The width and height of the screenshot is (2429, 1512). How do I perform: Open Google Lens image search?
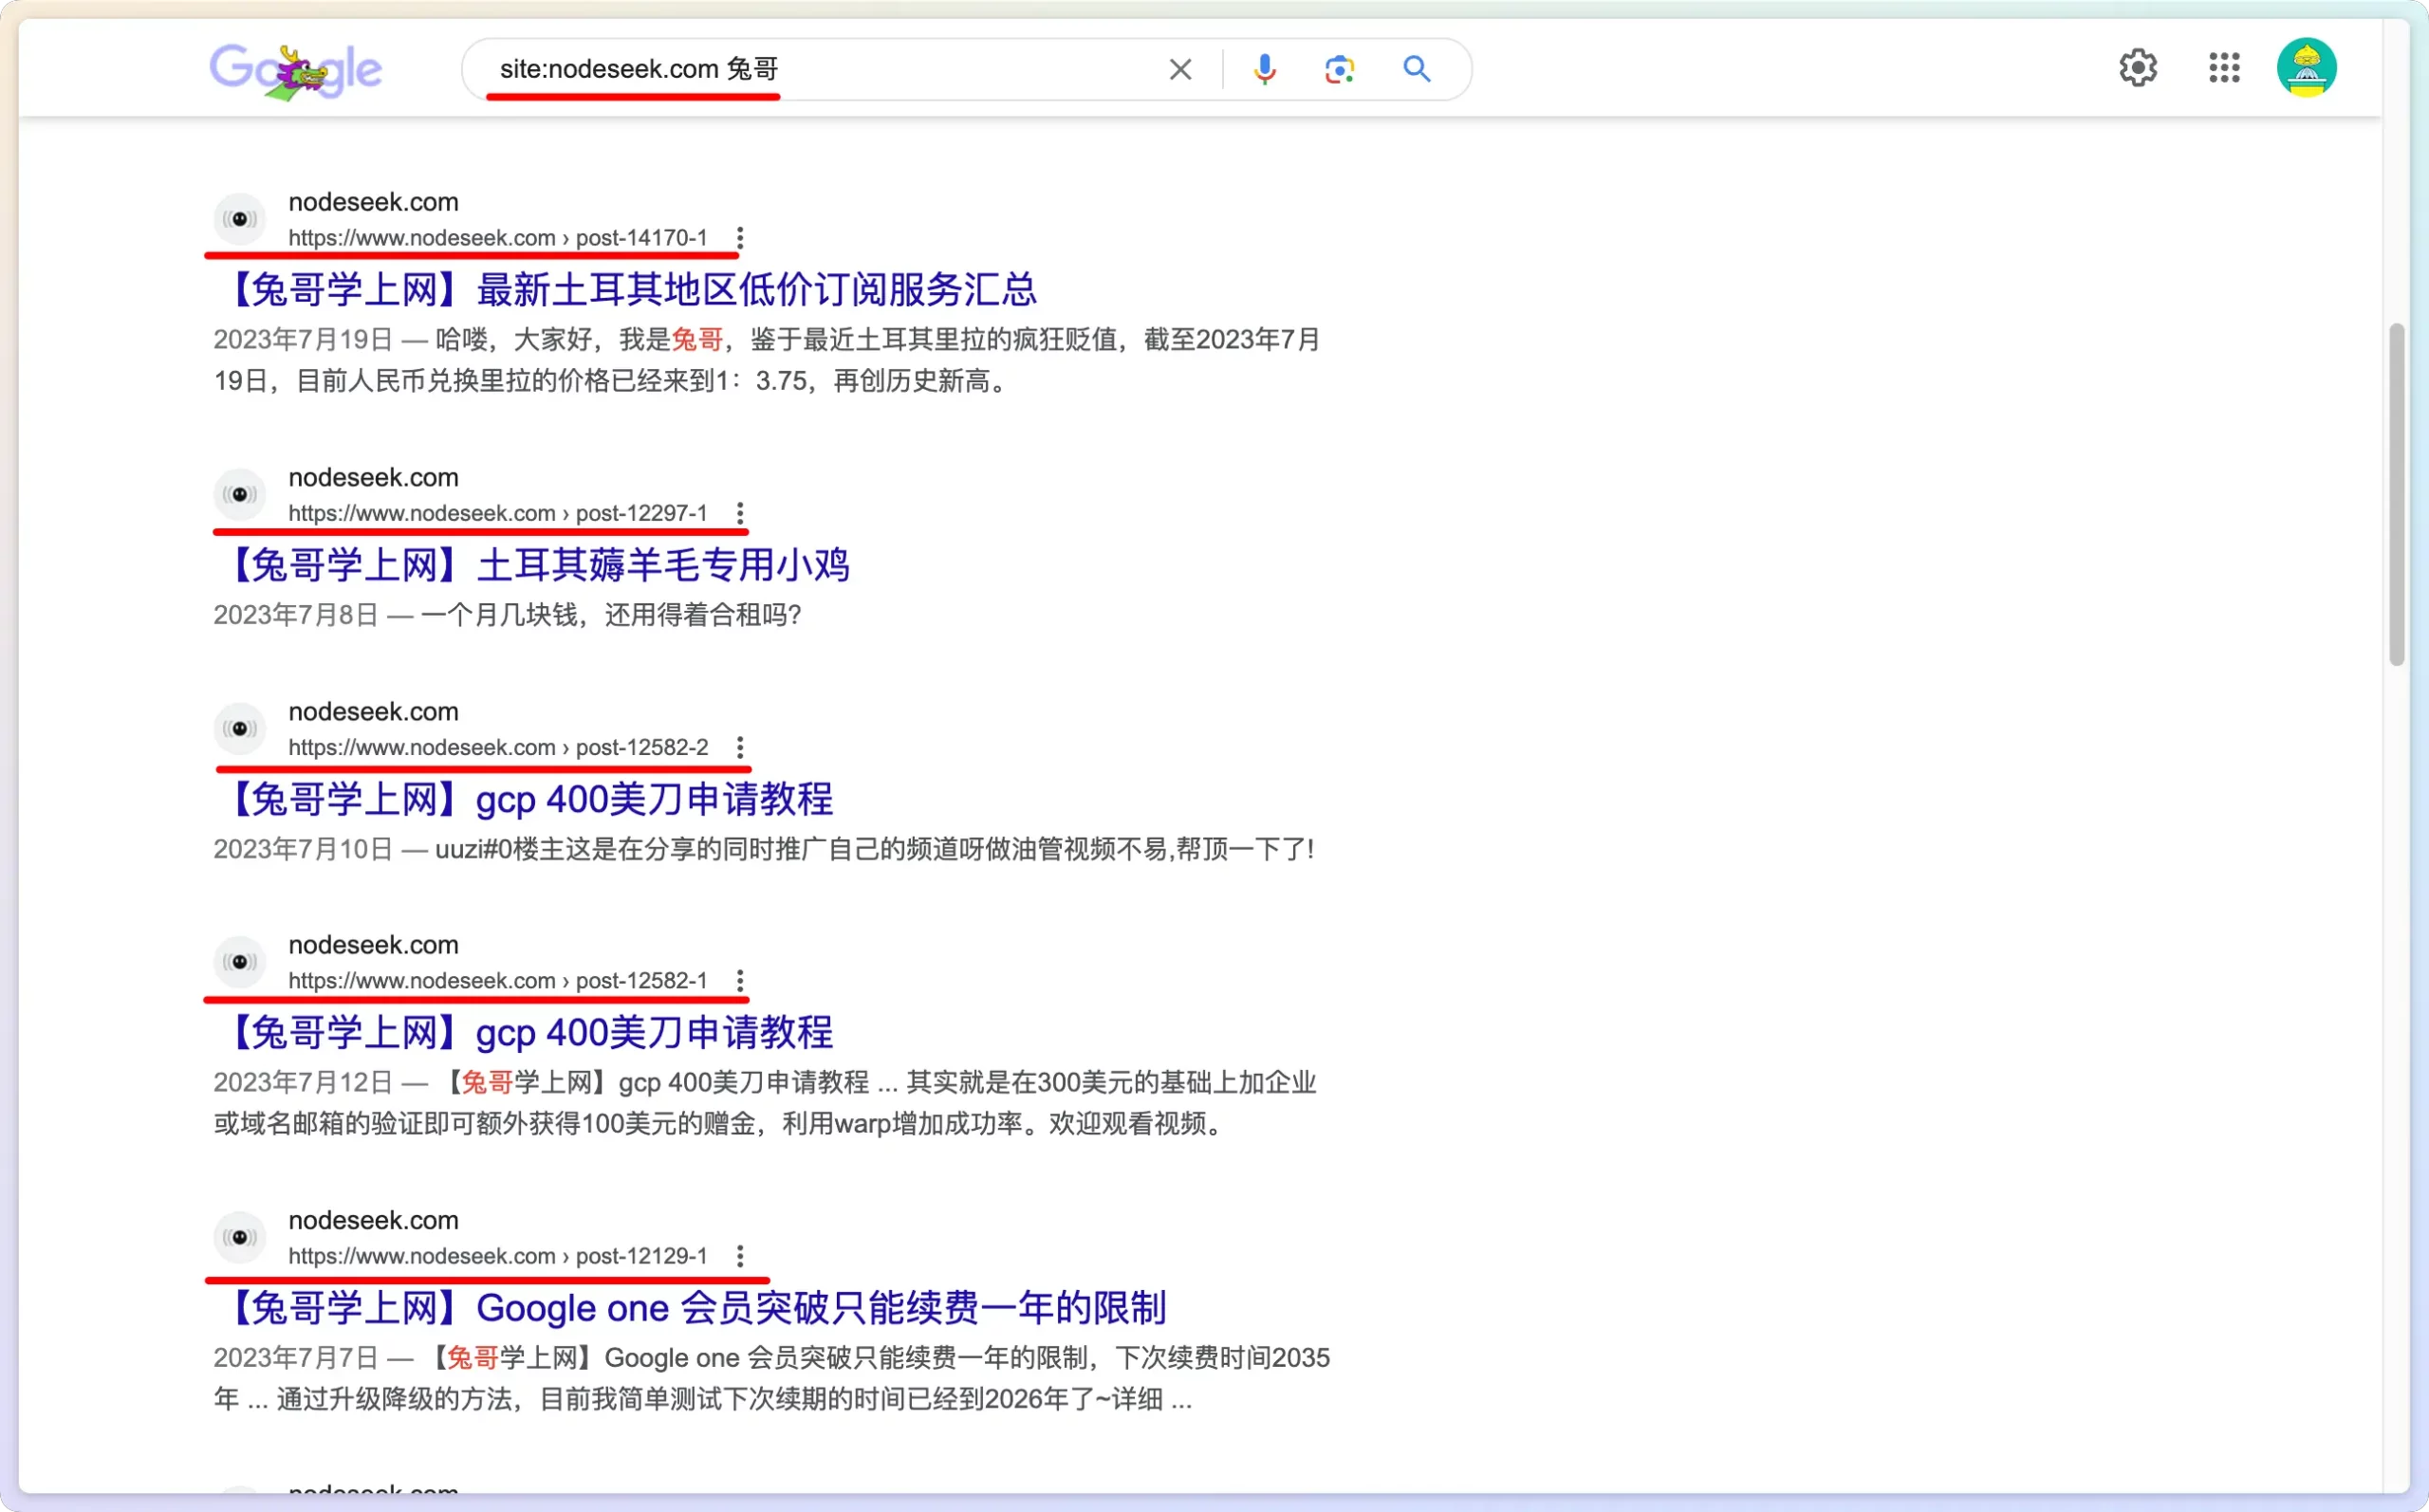pyautogui.click(x=1339, y=69)
